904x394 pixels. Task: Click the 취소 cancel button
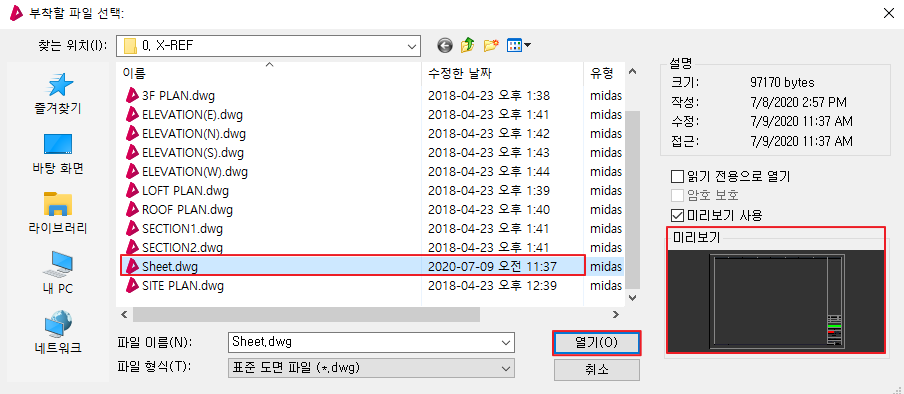tap(597, 369)
